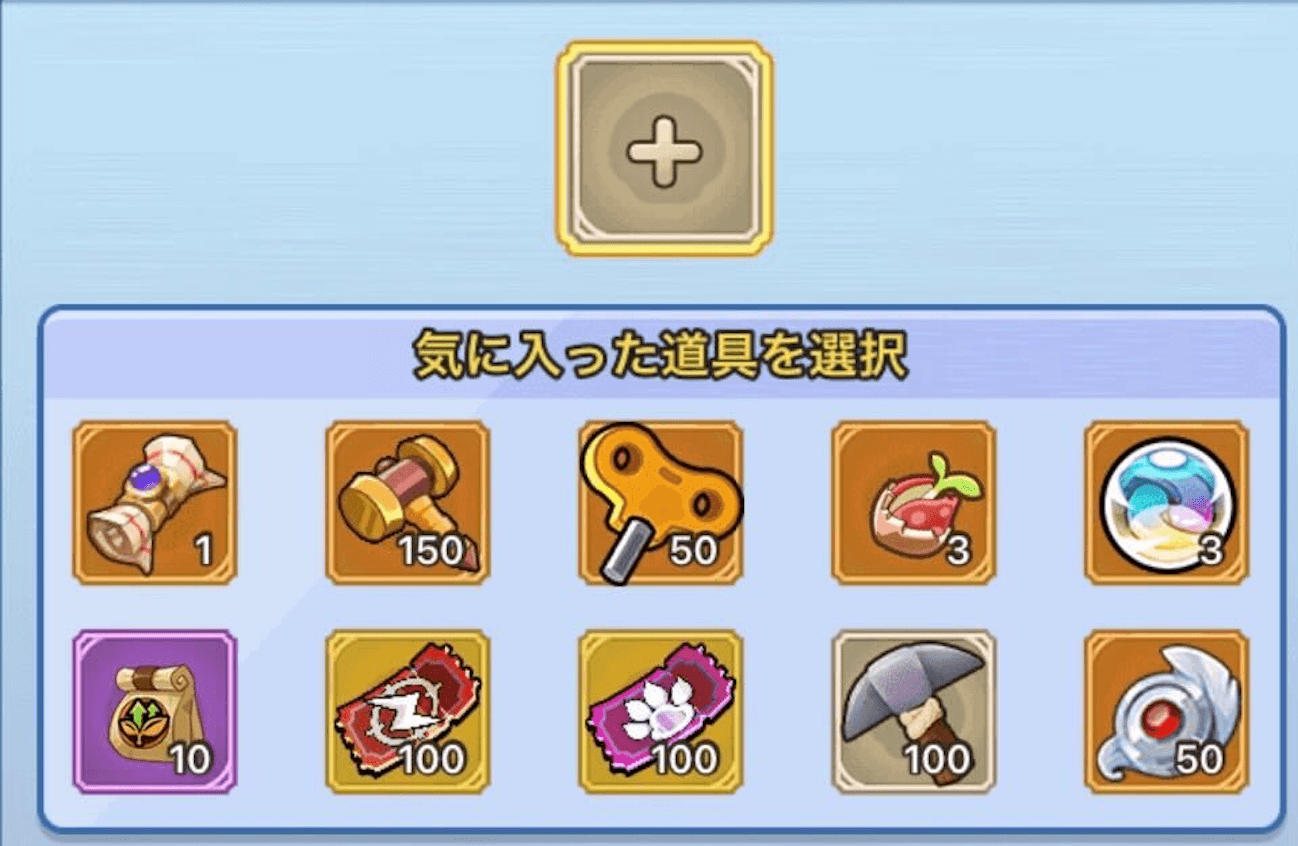Tap the empty plus item slot
The image size is (1298, 846).
[x=664, y=148]
